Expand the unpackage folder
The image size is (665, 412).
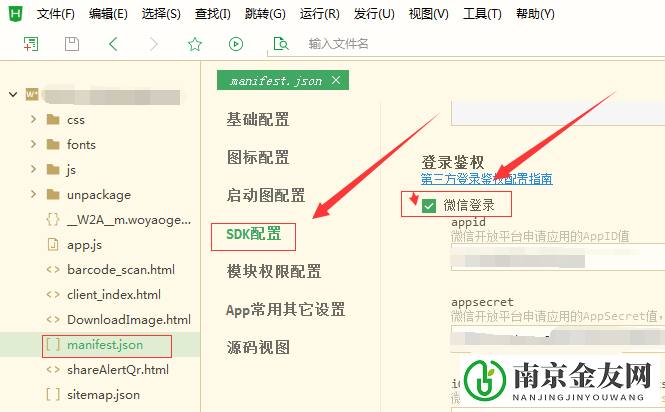pos(34,194)
